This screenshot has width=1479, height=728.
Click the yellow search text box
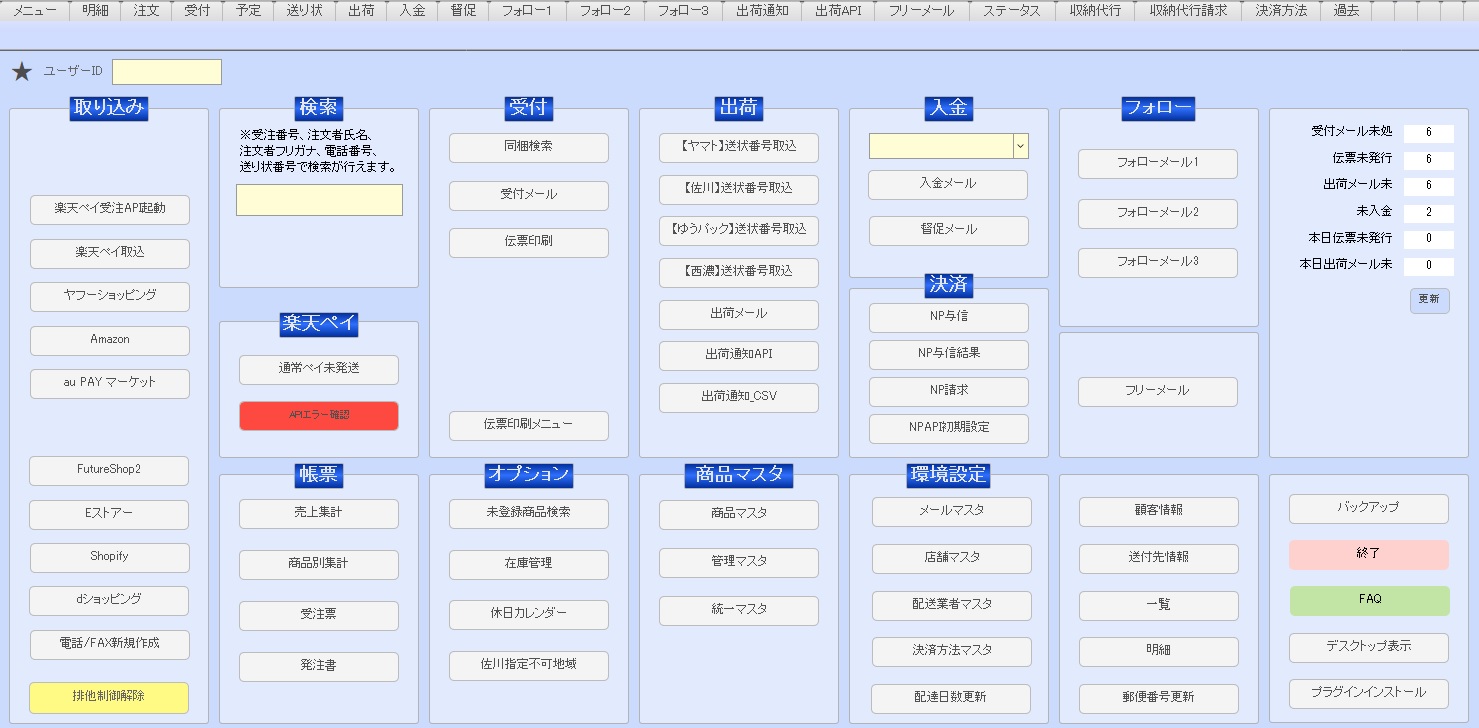[x=319, y=200]
